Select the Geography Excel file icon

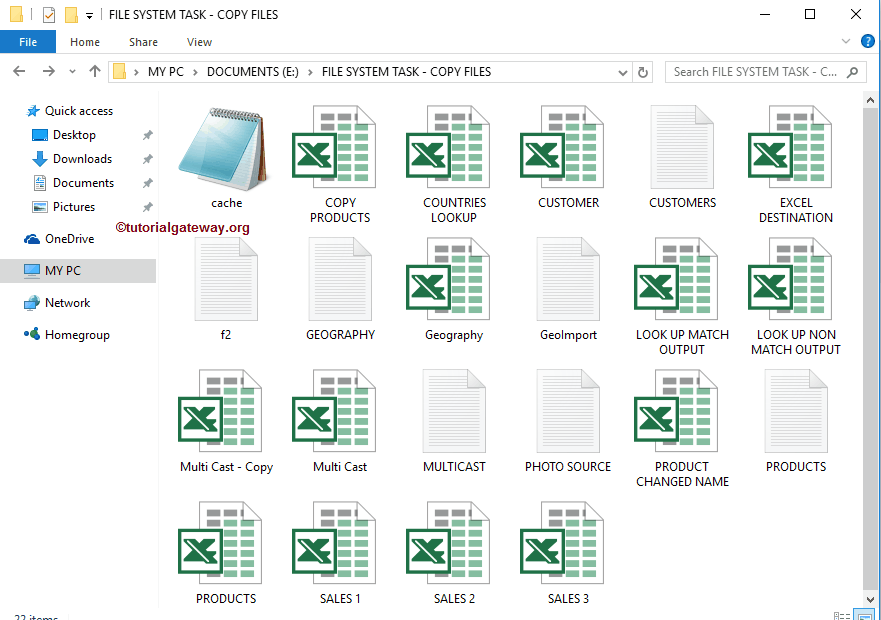tap(448, 279)
